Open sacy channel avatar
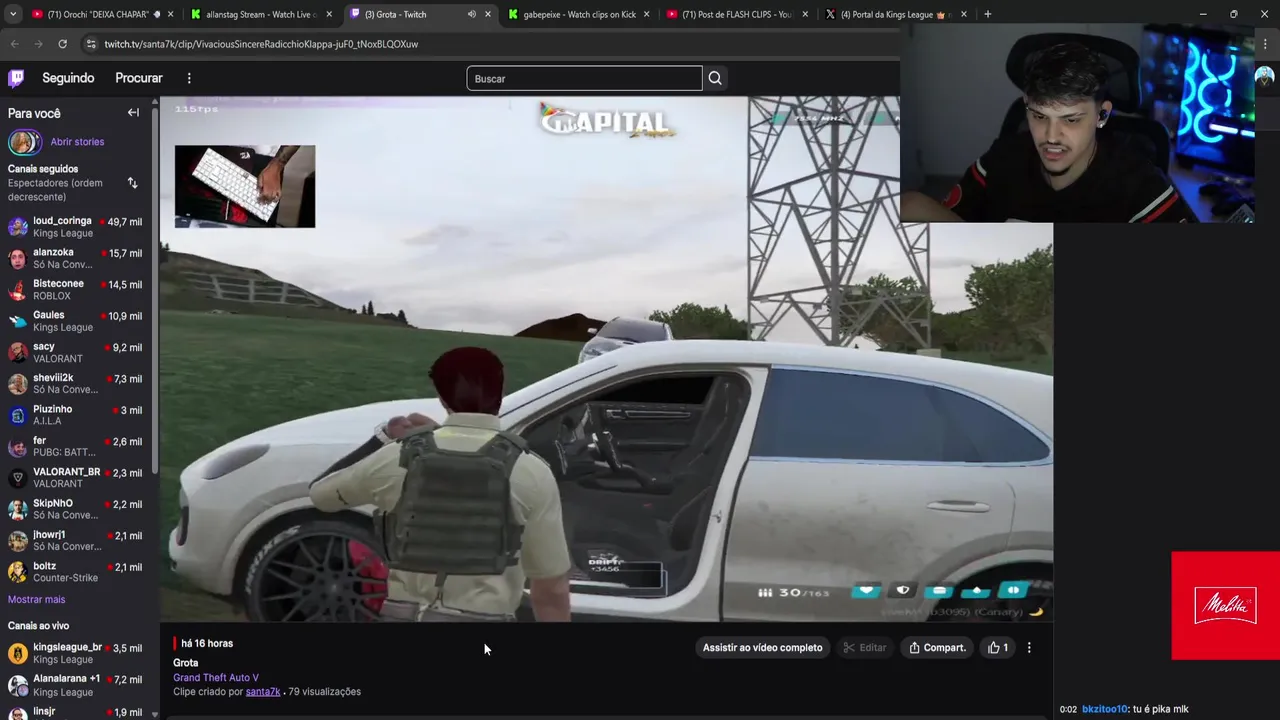The image size is (1280, 720). point(18,353)
